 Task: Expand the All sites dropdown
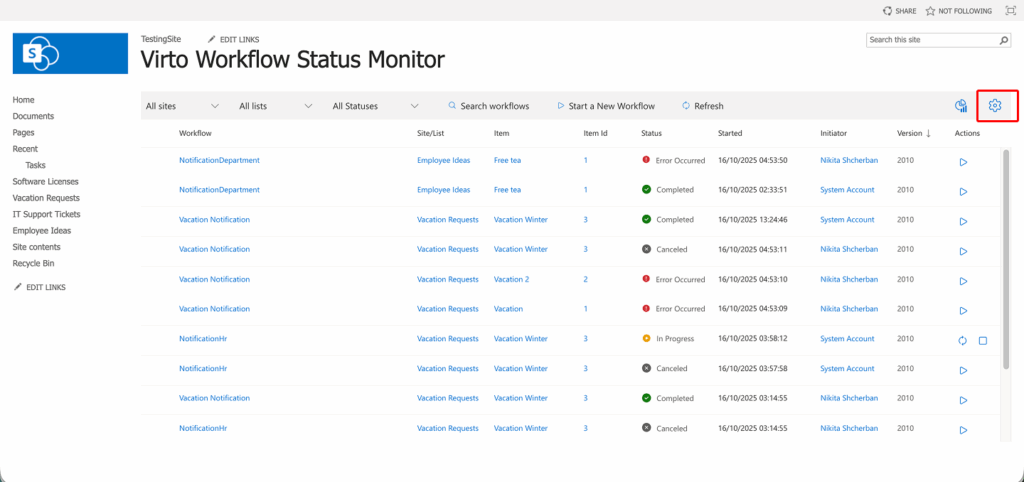click(182, 106)
